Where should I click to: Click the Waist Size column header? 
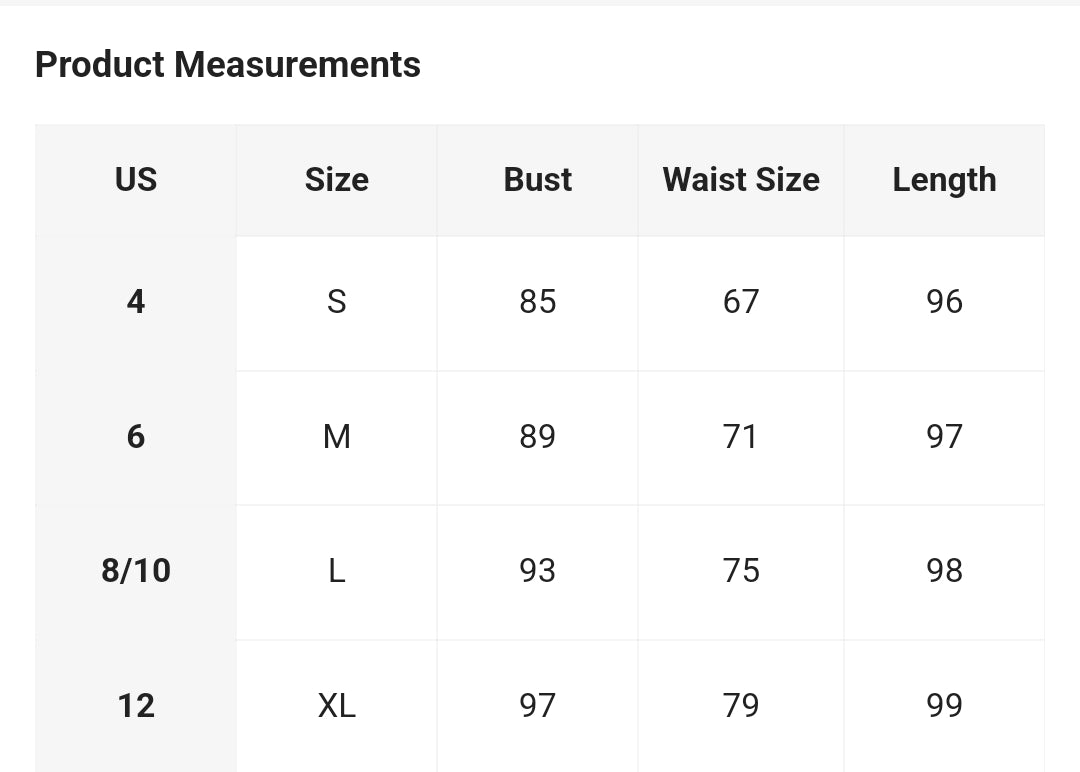[741, 180]
